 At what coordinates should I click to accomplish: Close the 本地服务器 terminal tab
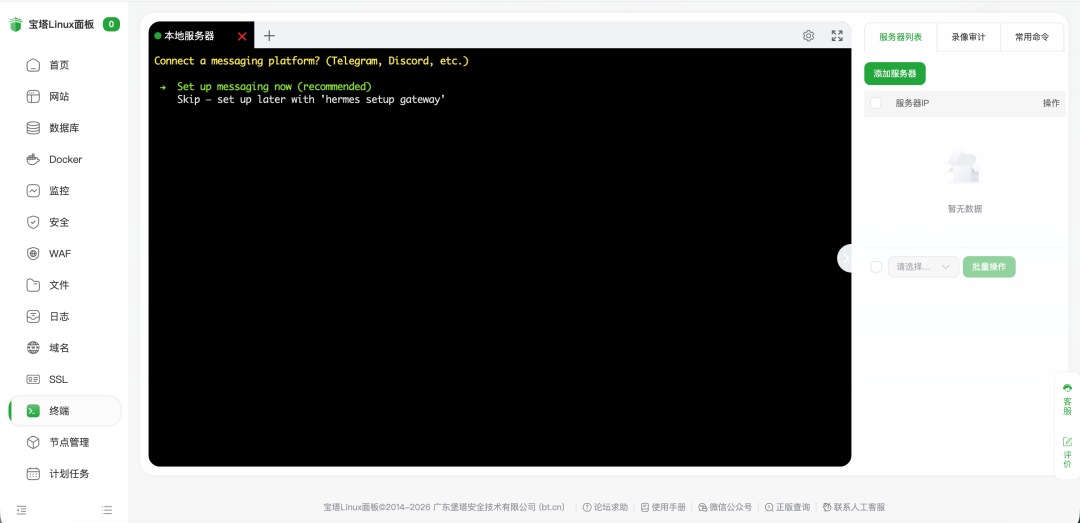242,37
